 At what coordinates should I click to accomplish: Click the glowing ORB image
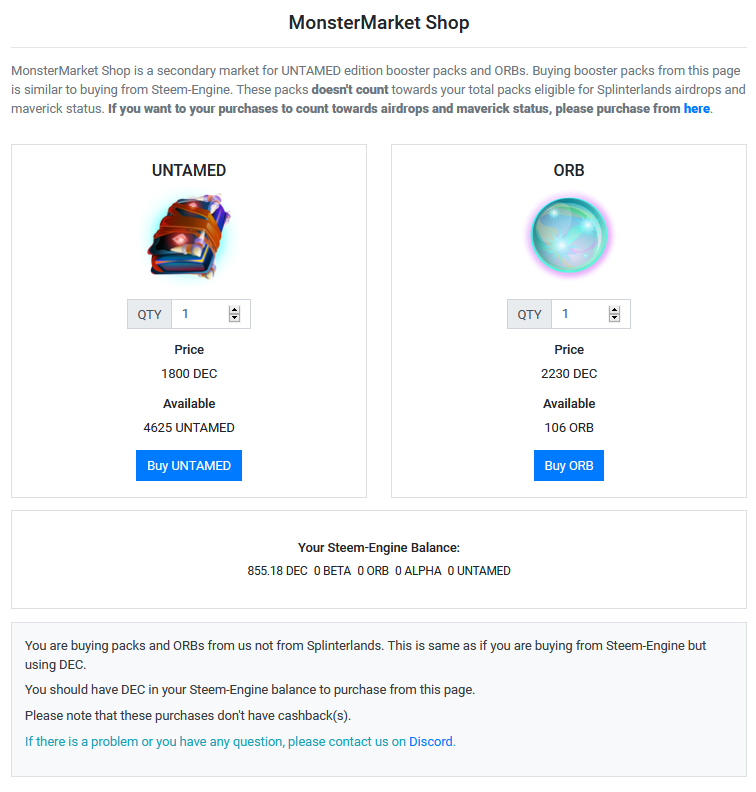569,235
